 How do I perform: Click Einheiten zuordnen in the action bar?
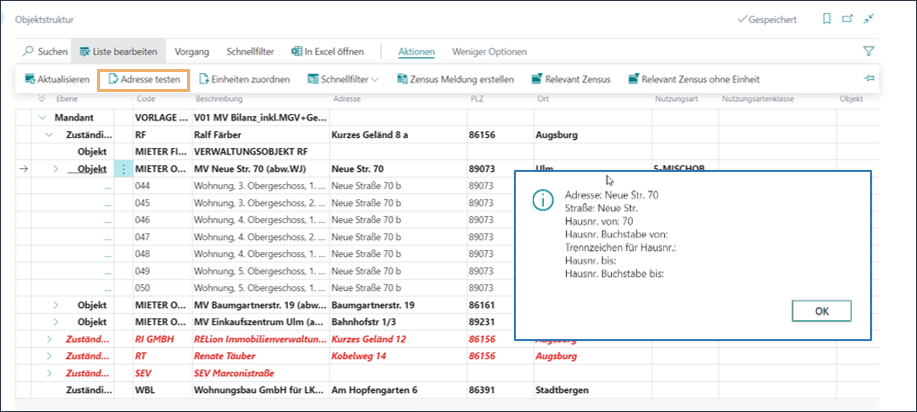tap(244, 79)
